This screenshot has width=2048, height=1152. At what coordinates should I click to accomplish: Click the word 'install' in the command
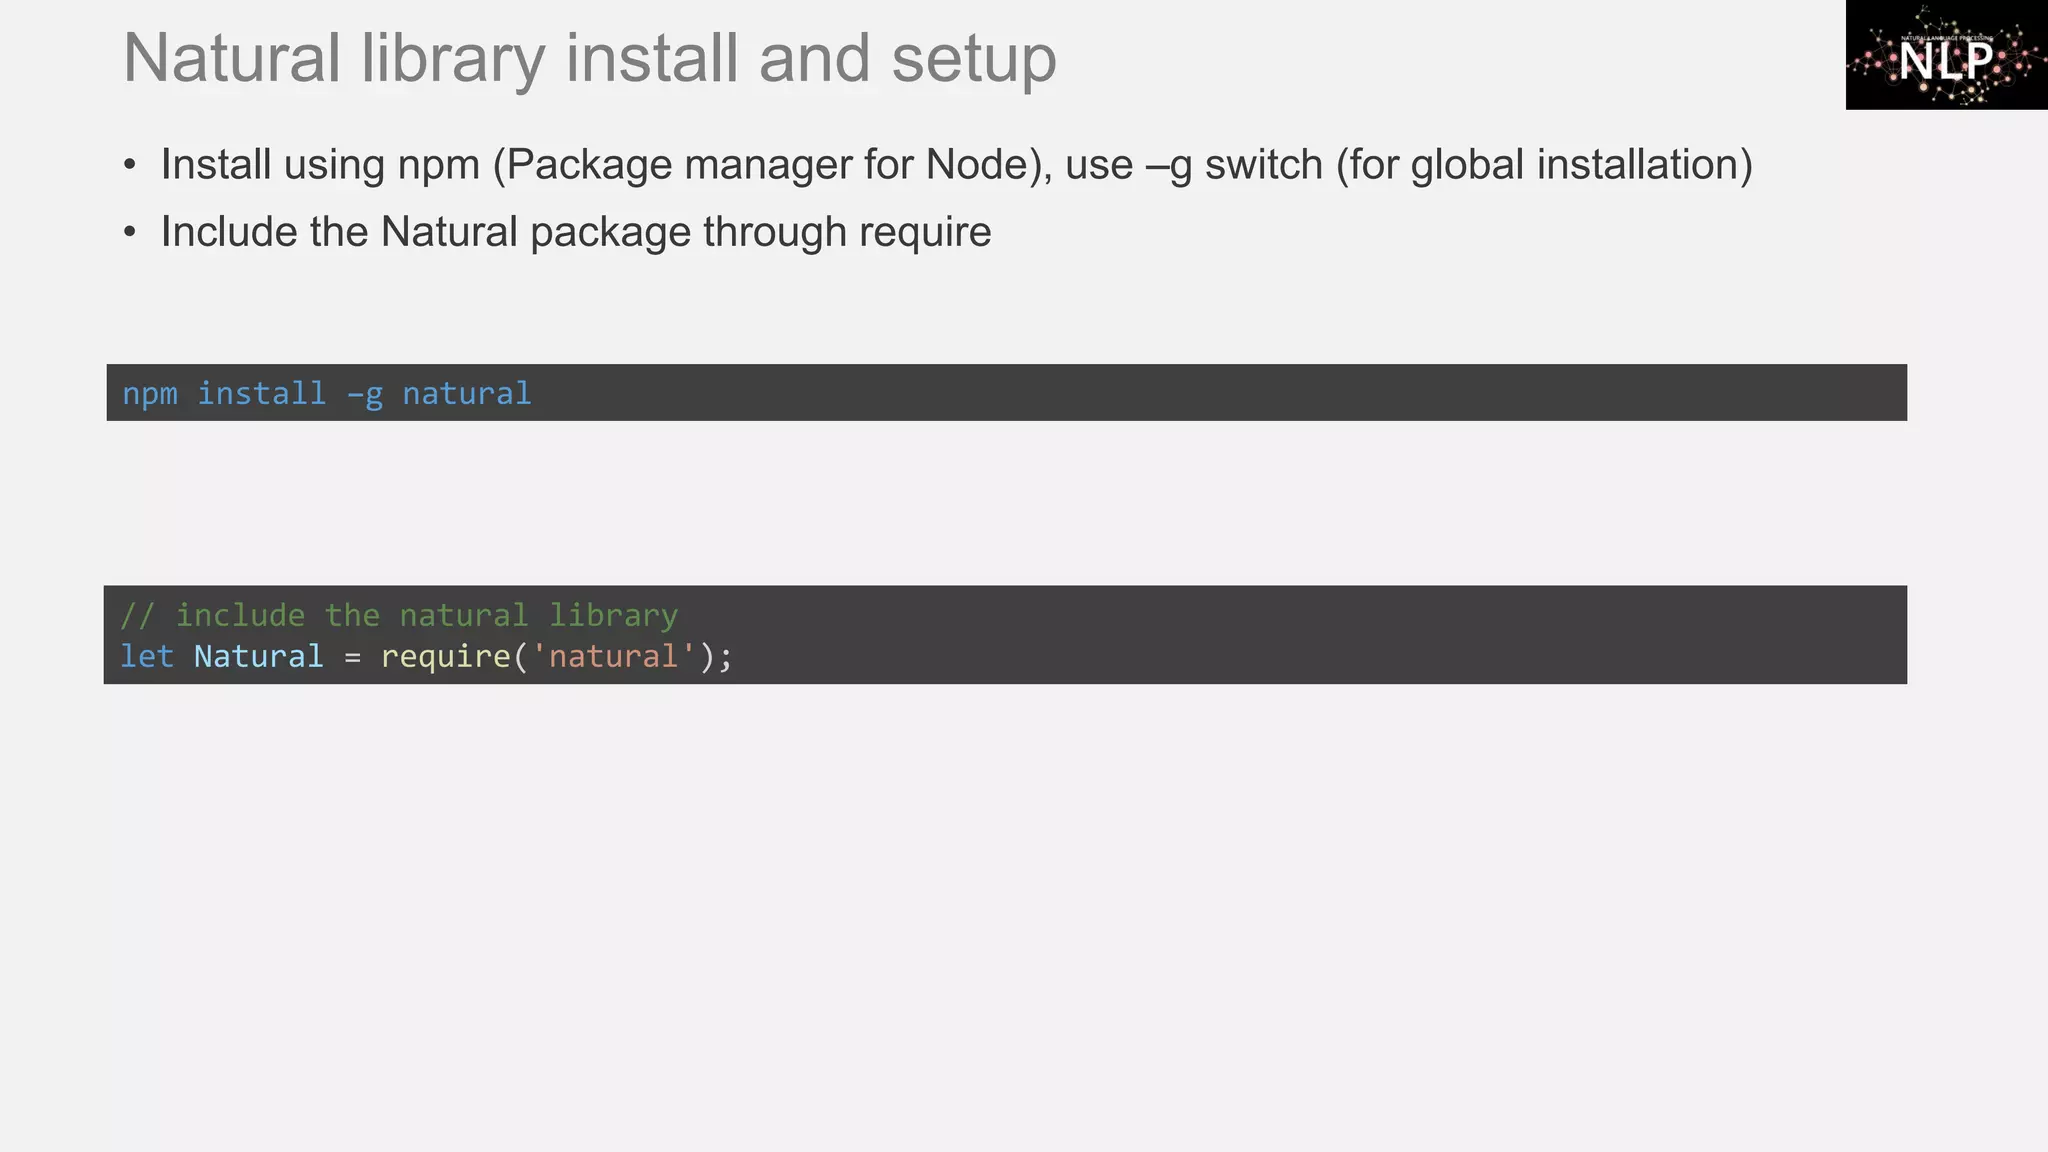coord(261,394)
